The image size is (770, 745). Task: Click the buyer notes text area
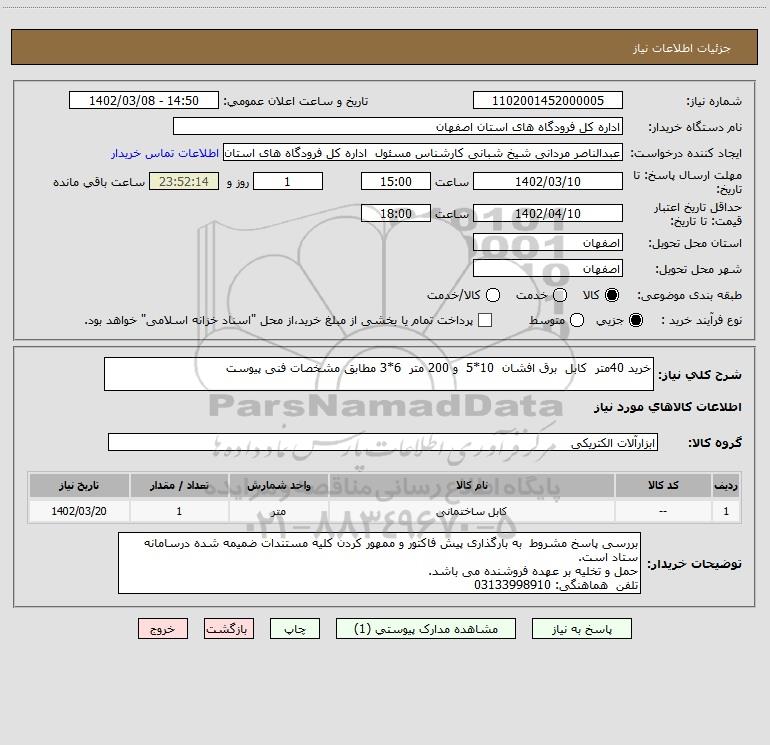[x=379, y=563]
